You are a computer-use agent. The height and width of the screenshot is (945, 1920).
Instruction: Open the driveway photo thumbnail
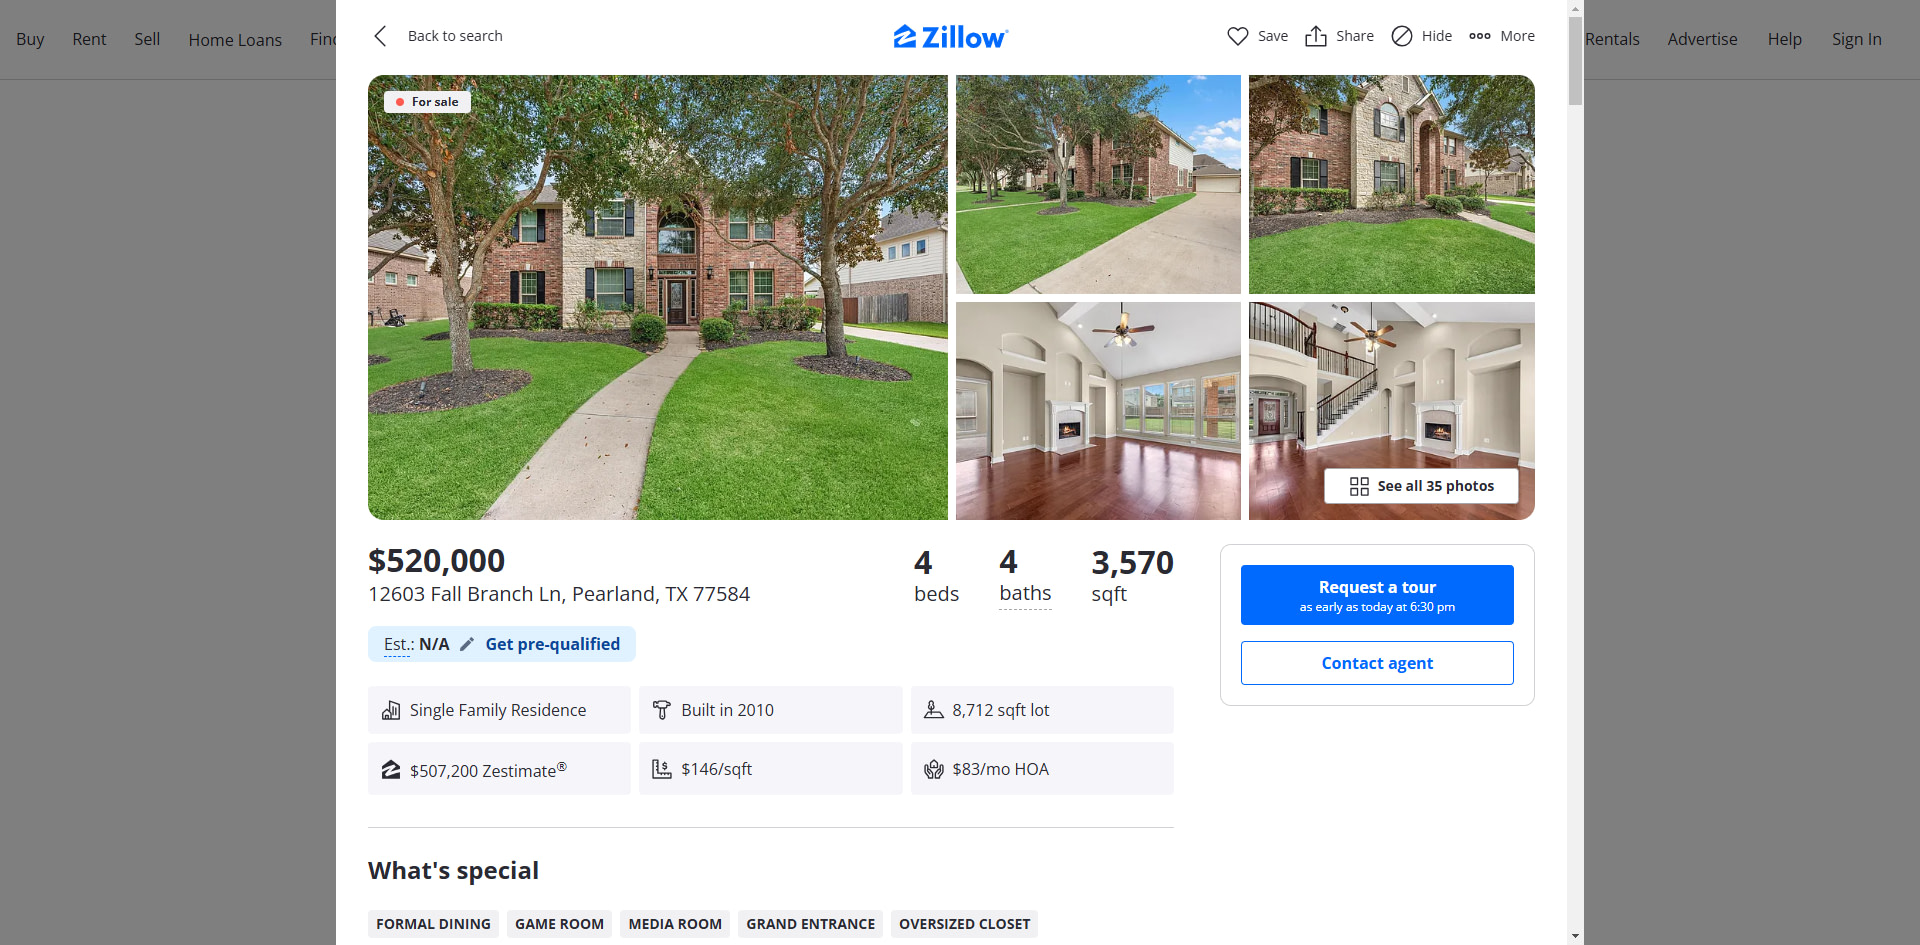[x=1098, y=184]
